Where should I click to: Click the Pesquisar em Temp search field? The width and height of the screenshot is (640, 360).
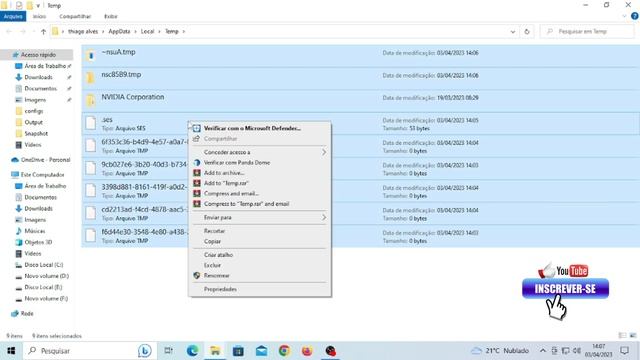click(588, 31)
